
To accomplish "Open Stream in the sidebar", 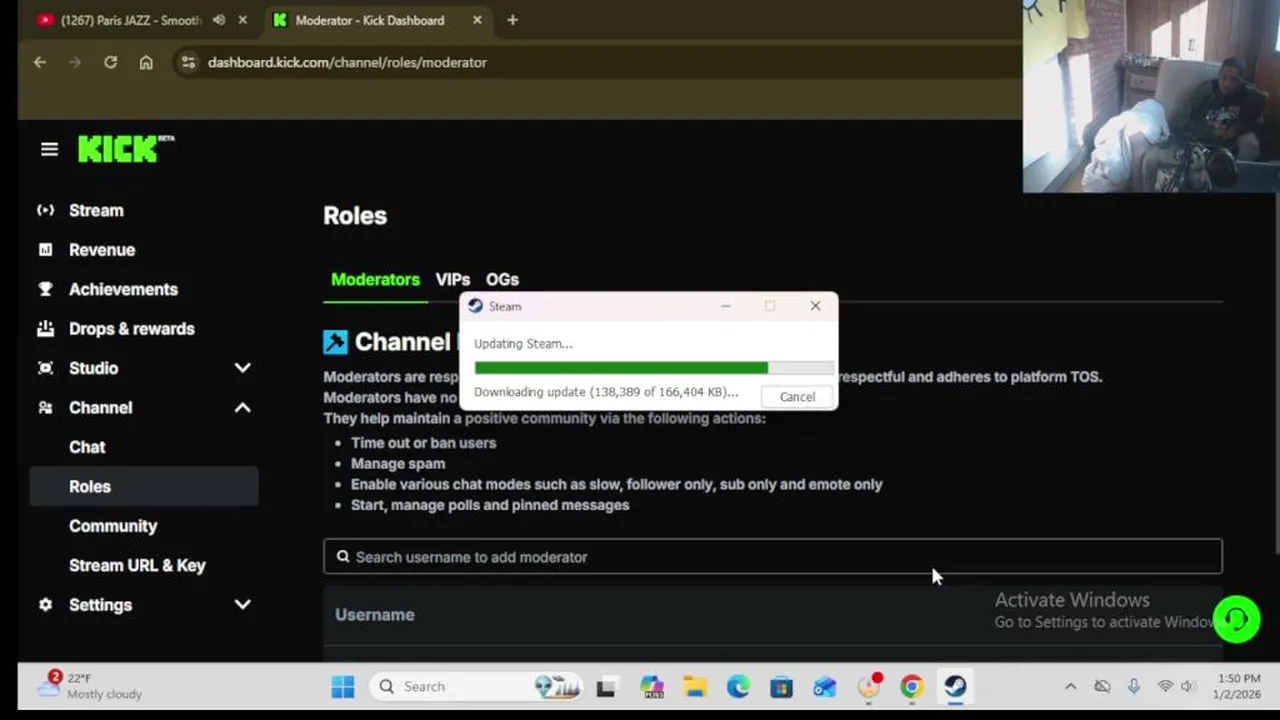I will 96,210.
